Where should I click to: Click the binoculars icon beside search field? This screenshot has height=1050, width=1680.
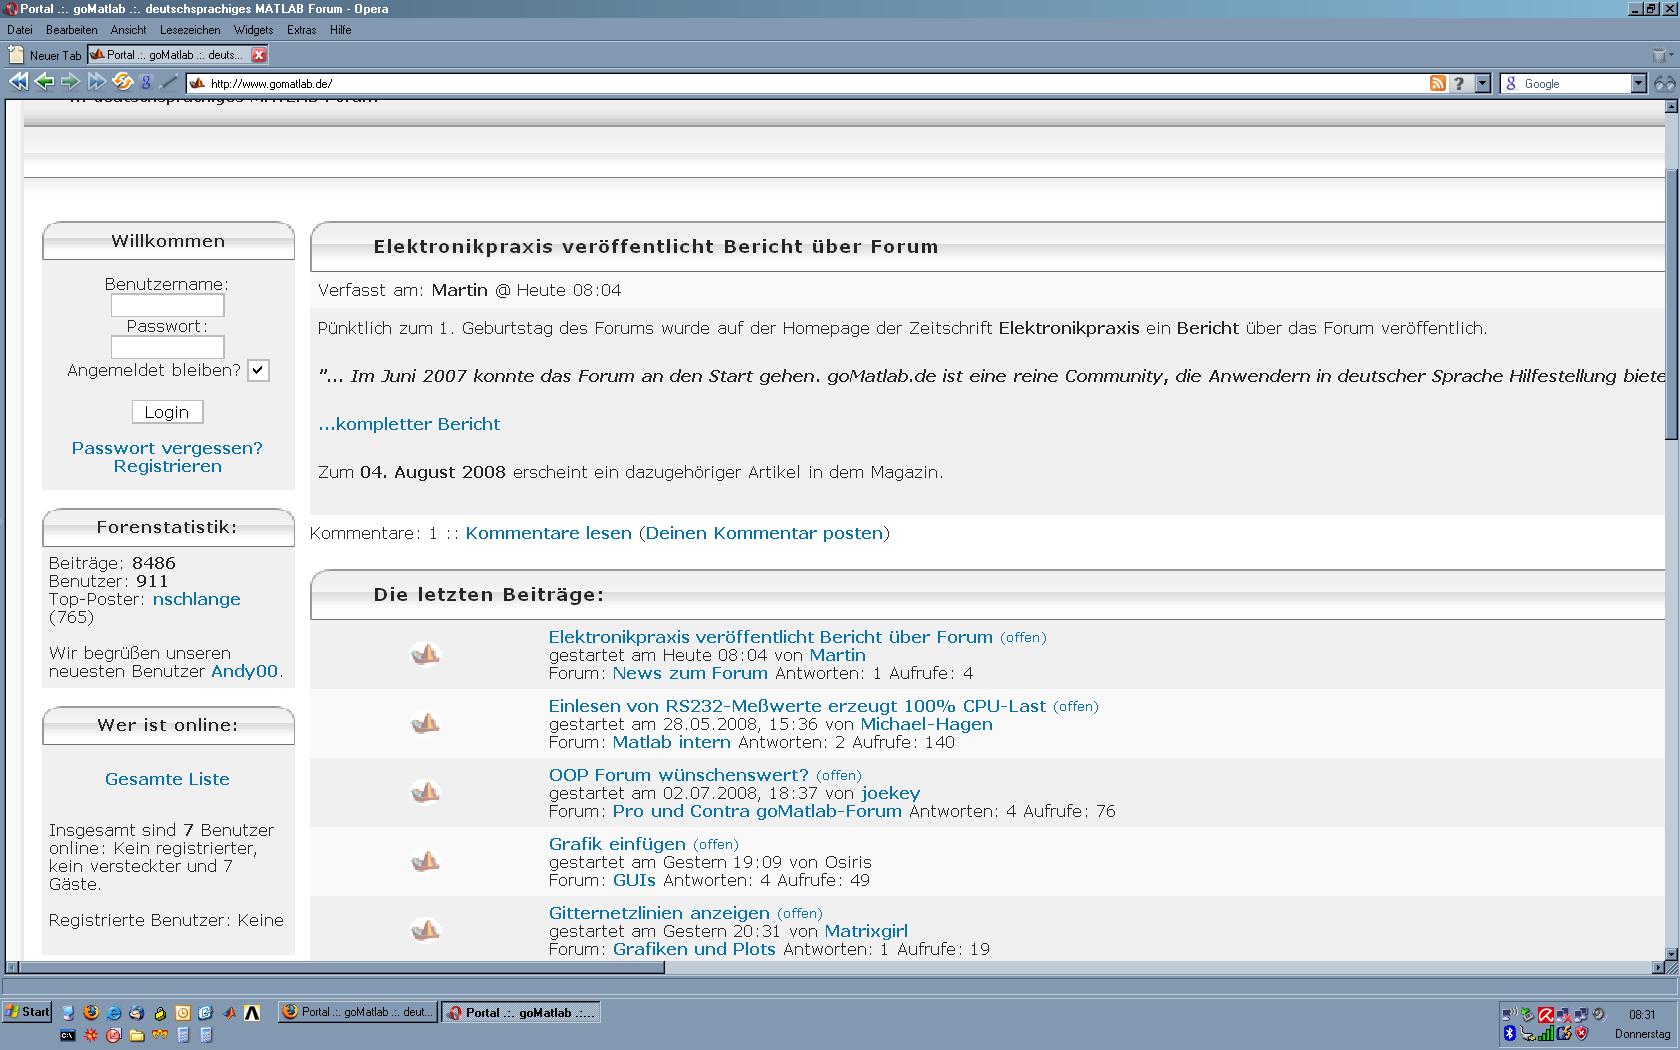tap(1664, 84)
